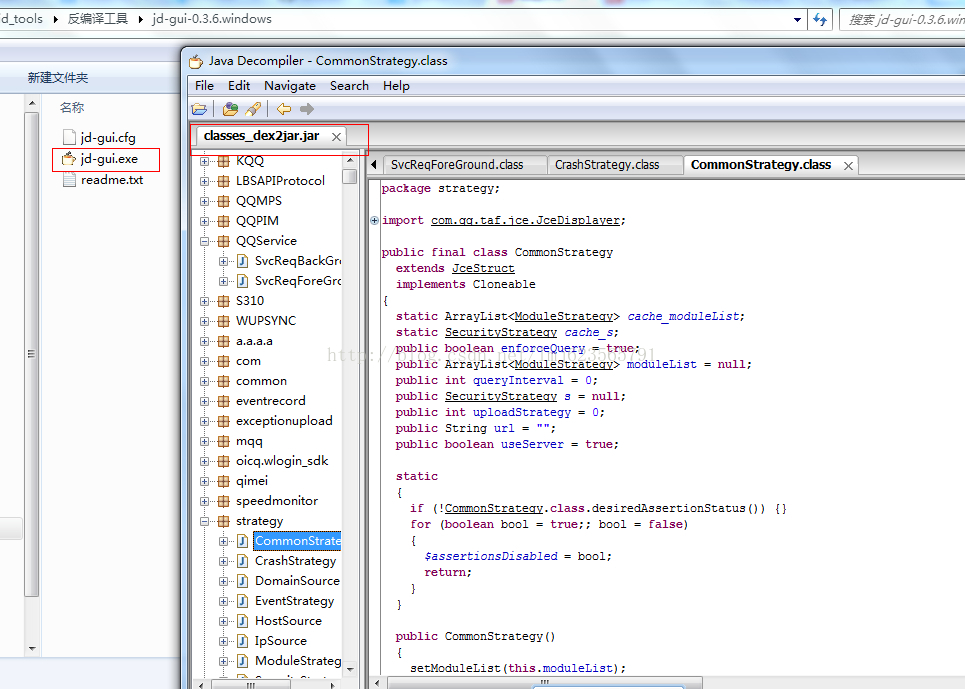Collapse the QQService package node

tap(204, 241)
